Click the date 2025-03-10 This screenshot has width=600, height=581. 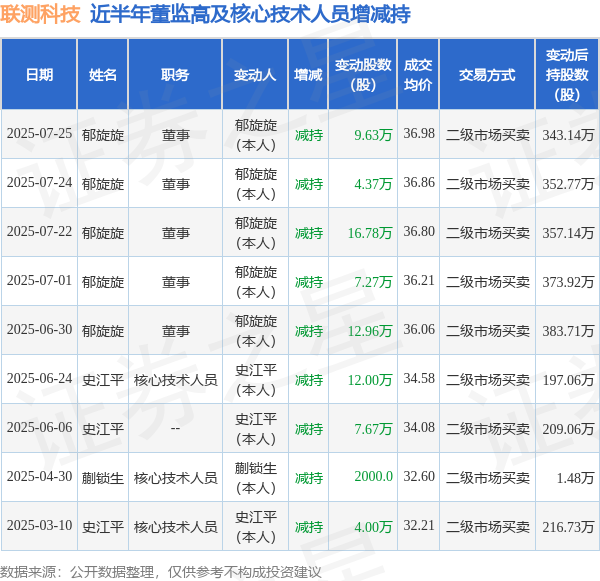tap(39, 526)
